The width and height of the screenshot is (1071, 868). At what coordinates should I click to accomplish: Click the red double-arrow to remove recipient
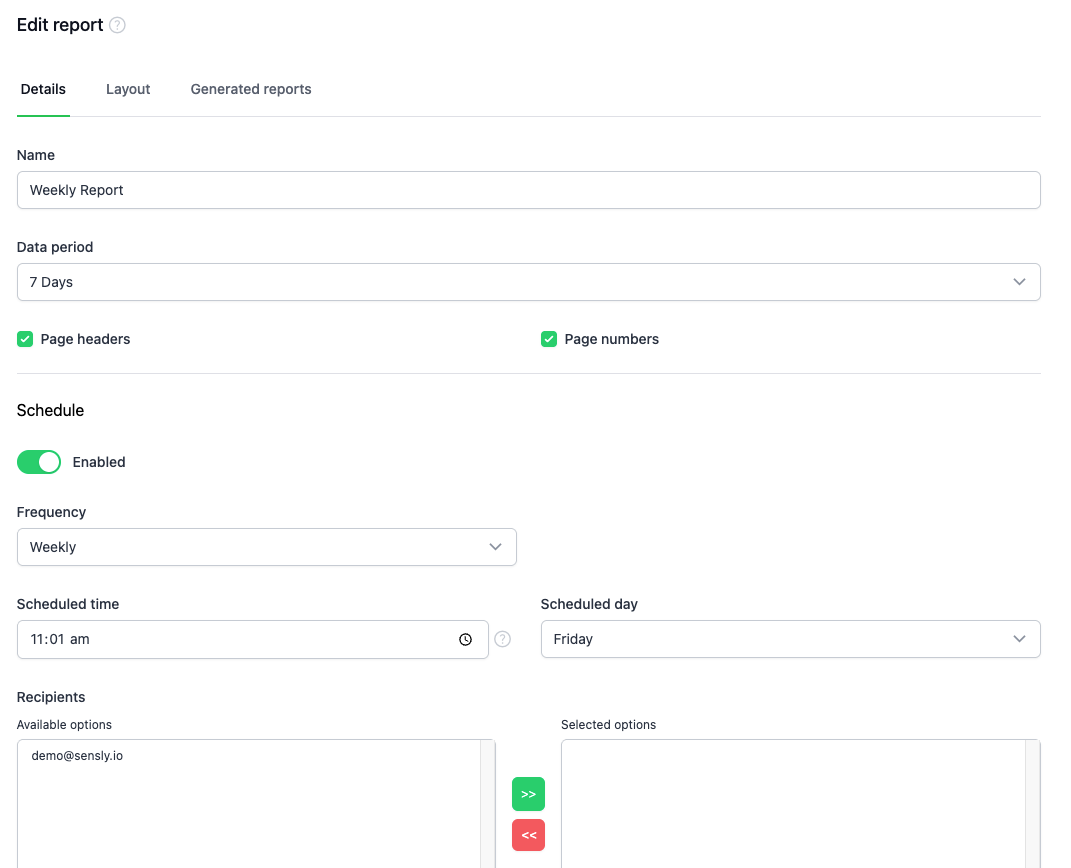tap(528, 835)
